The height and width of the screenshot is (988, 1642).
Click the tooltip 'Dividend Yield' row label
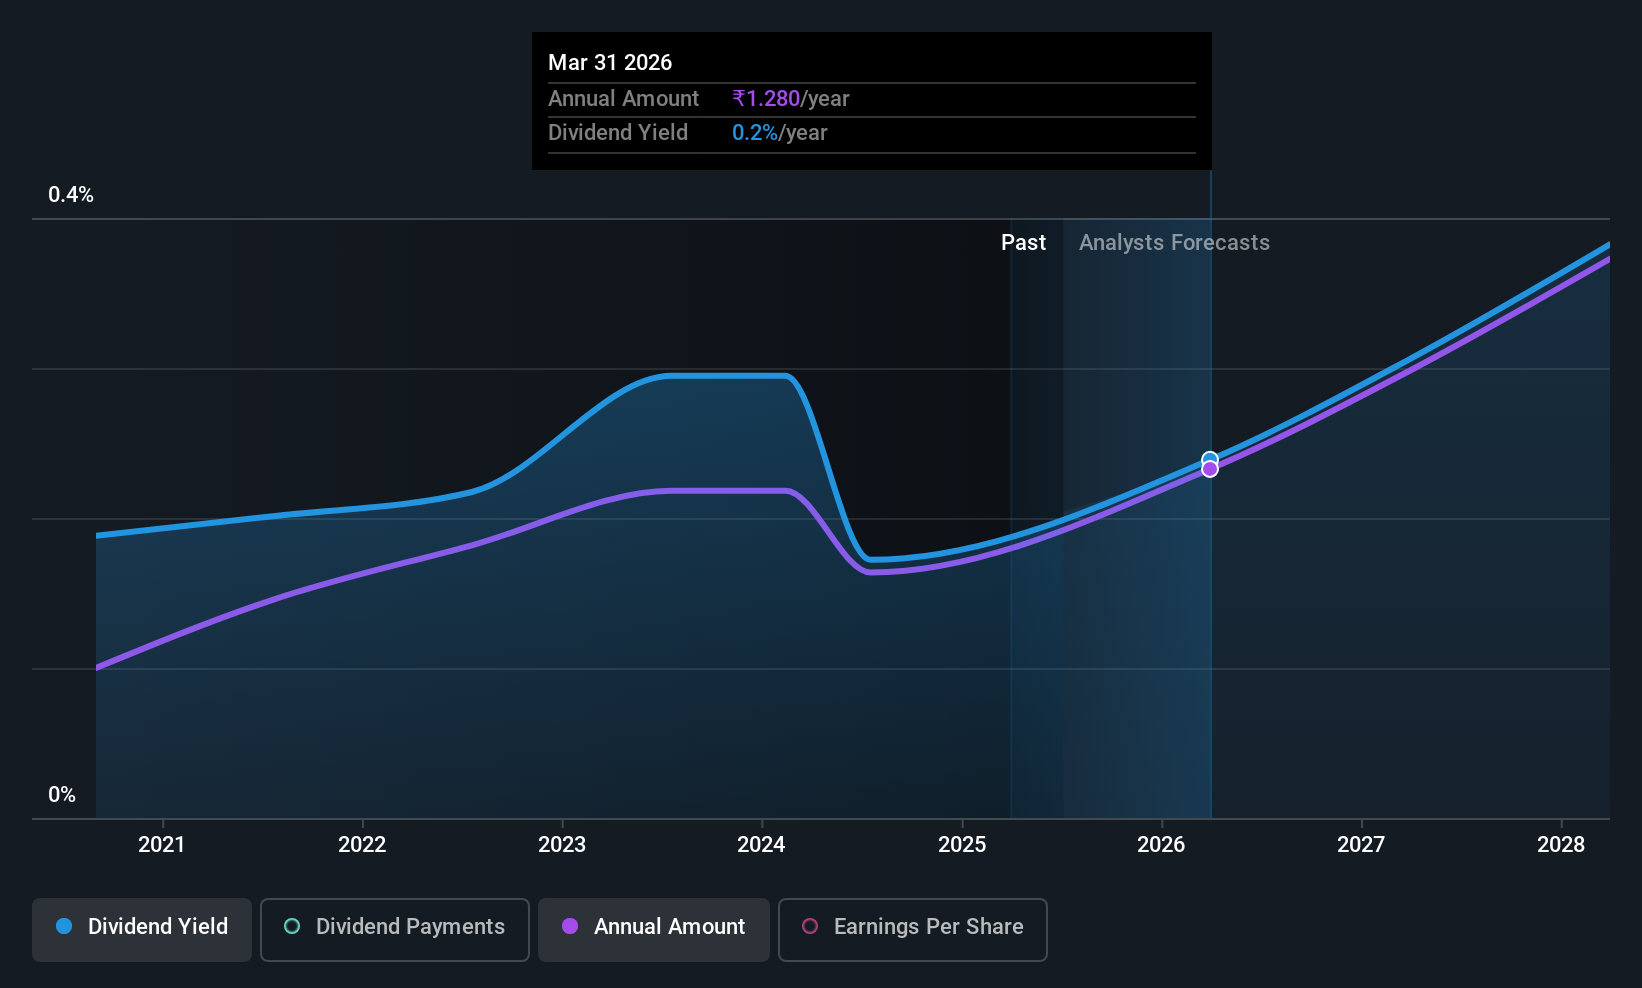pos(618,133)
